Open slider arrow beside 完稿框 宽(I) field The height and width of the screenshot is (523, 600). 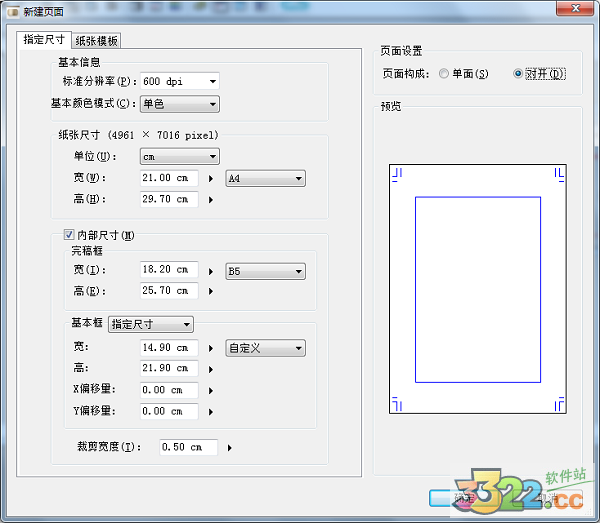(211, 272)
